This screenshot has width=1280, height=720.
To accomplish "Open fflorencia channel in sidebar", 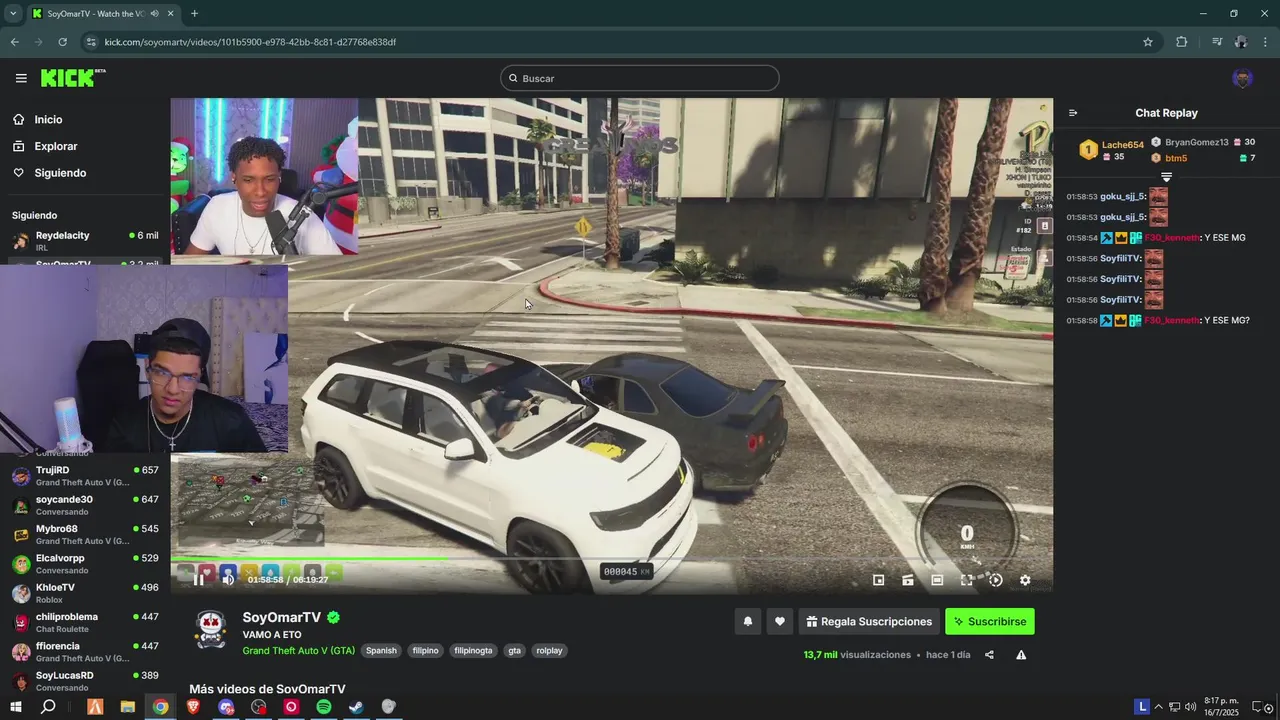I will point(85,652).
